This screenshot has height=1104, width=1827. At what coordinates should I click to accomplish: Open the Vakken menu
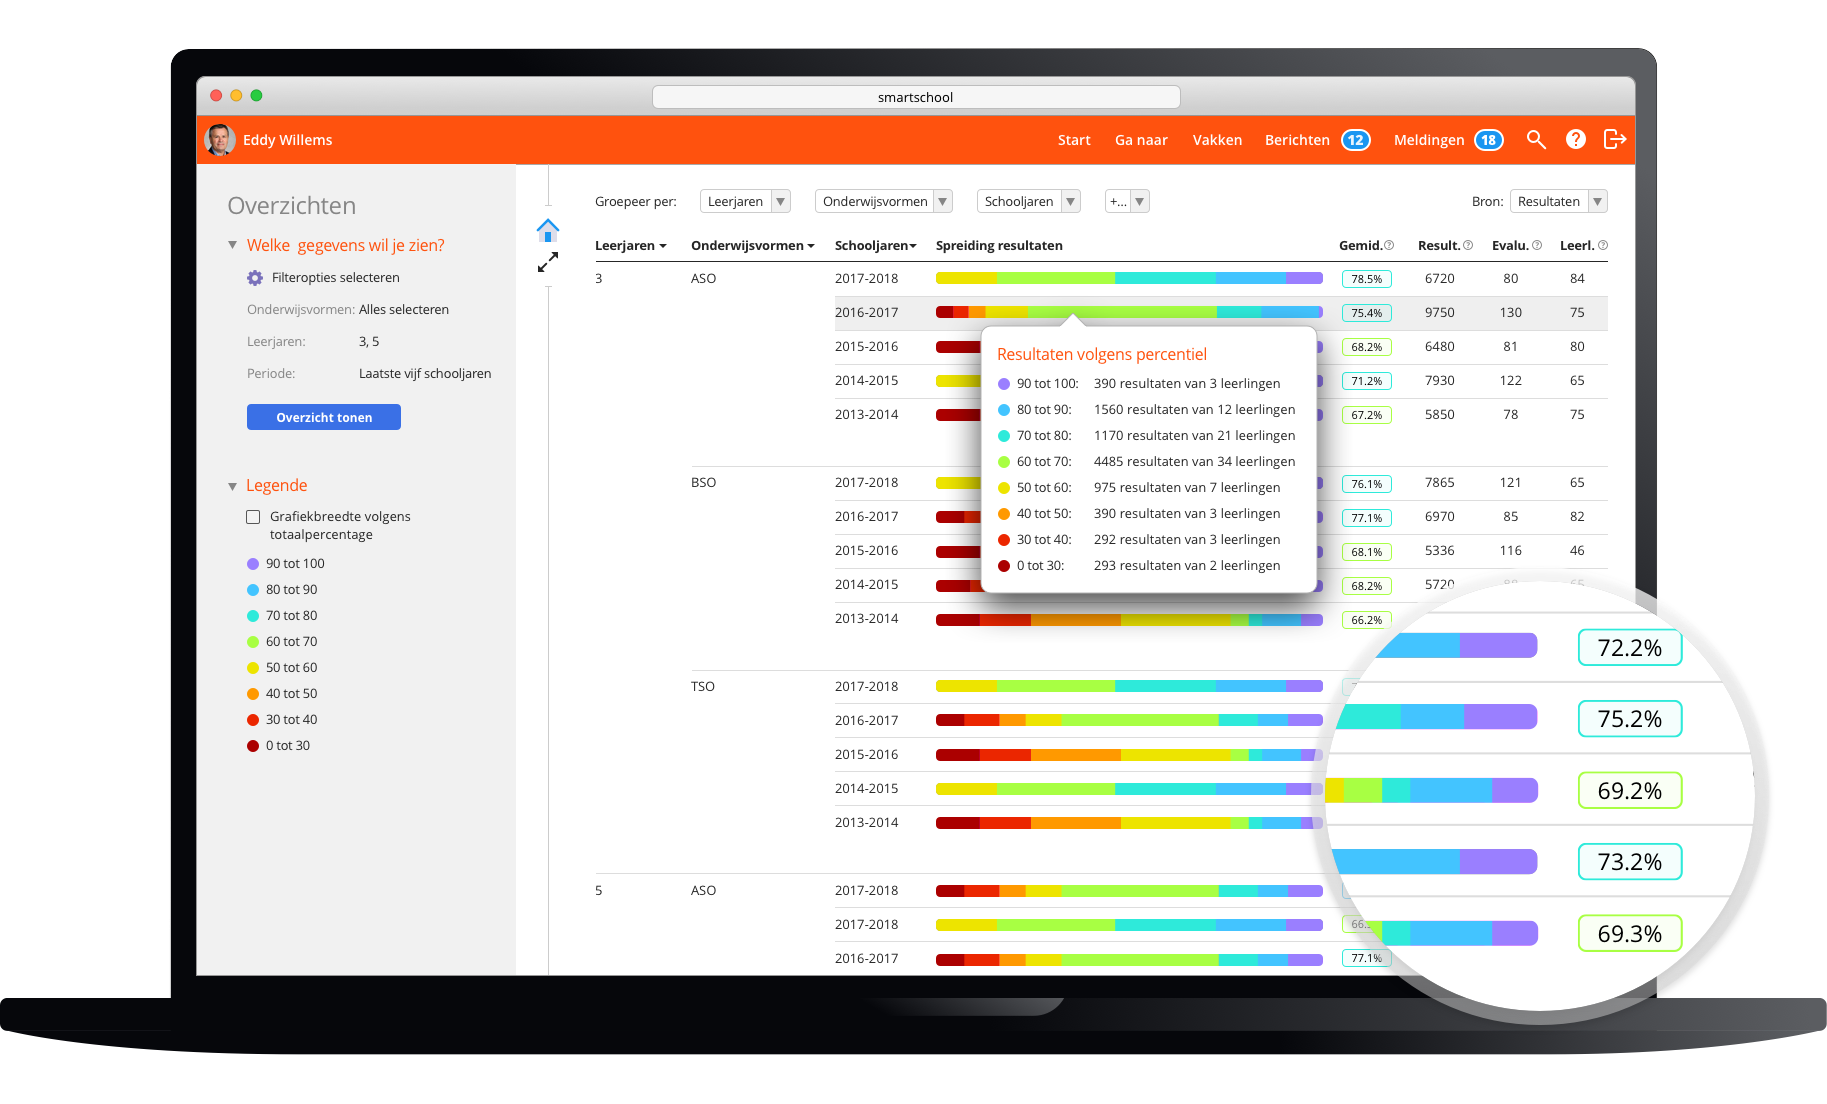[x=1217, y=140]
